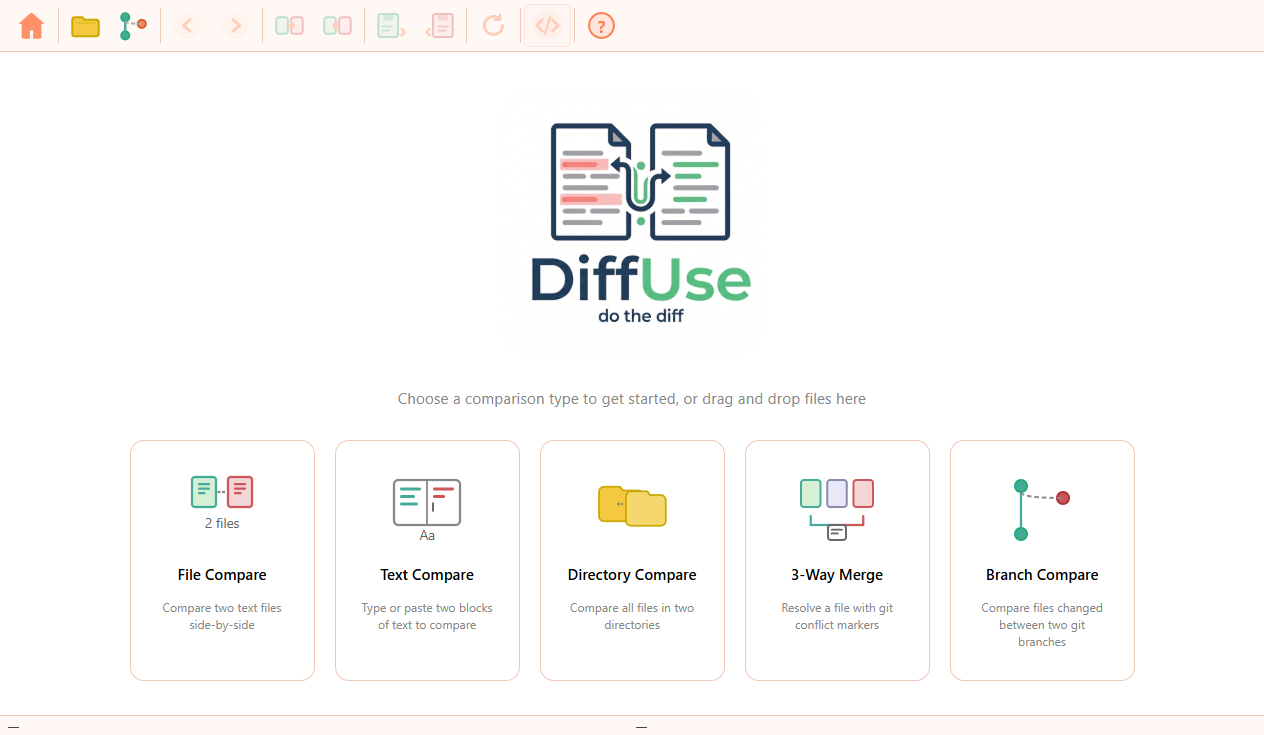Open the Text Compare card
Screen dimensions: 1264x735
click(x=427, y=560)
